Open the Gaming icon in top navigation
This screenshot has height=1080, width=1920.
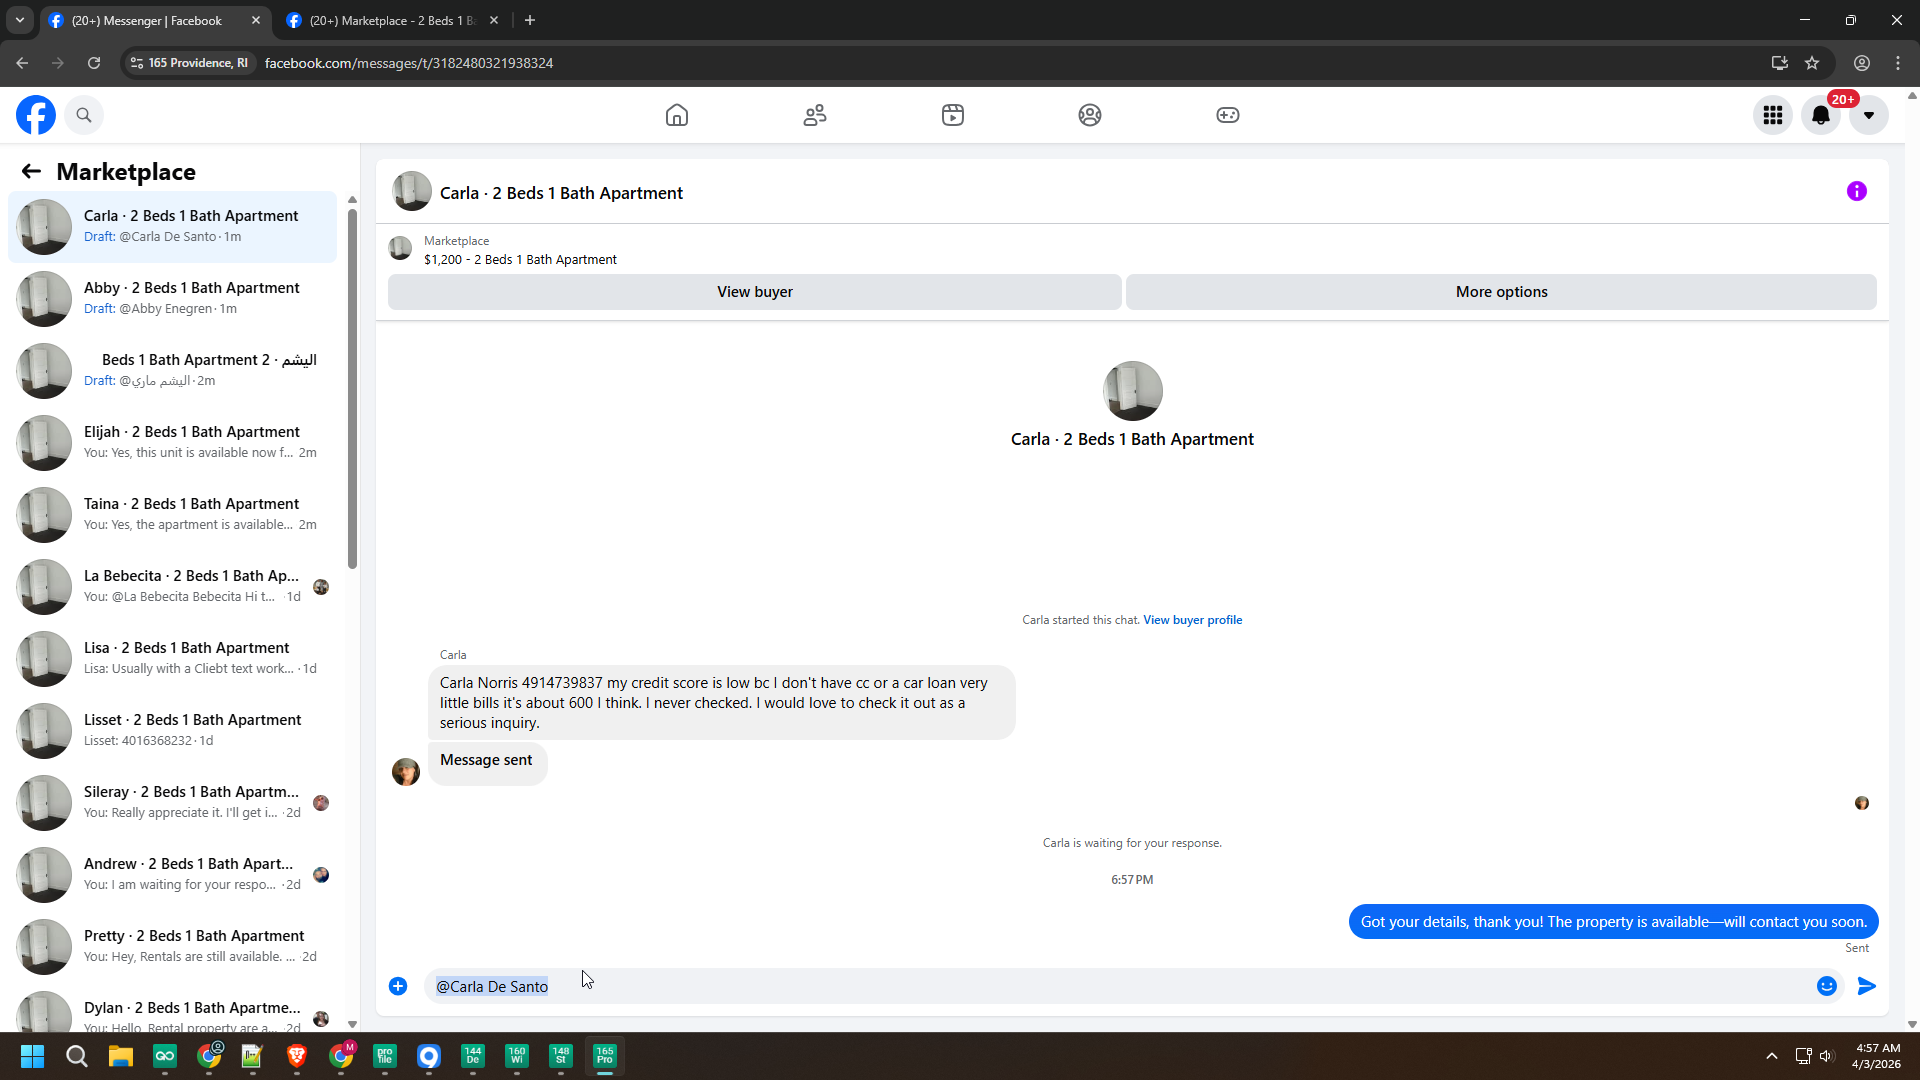(1228, 115)
